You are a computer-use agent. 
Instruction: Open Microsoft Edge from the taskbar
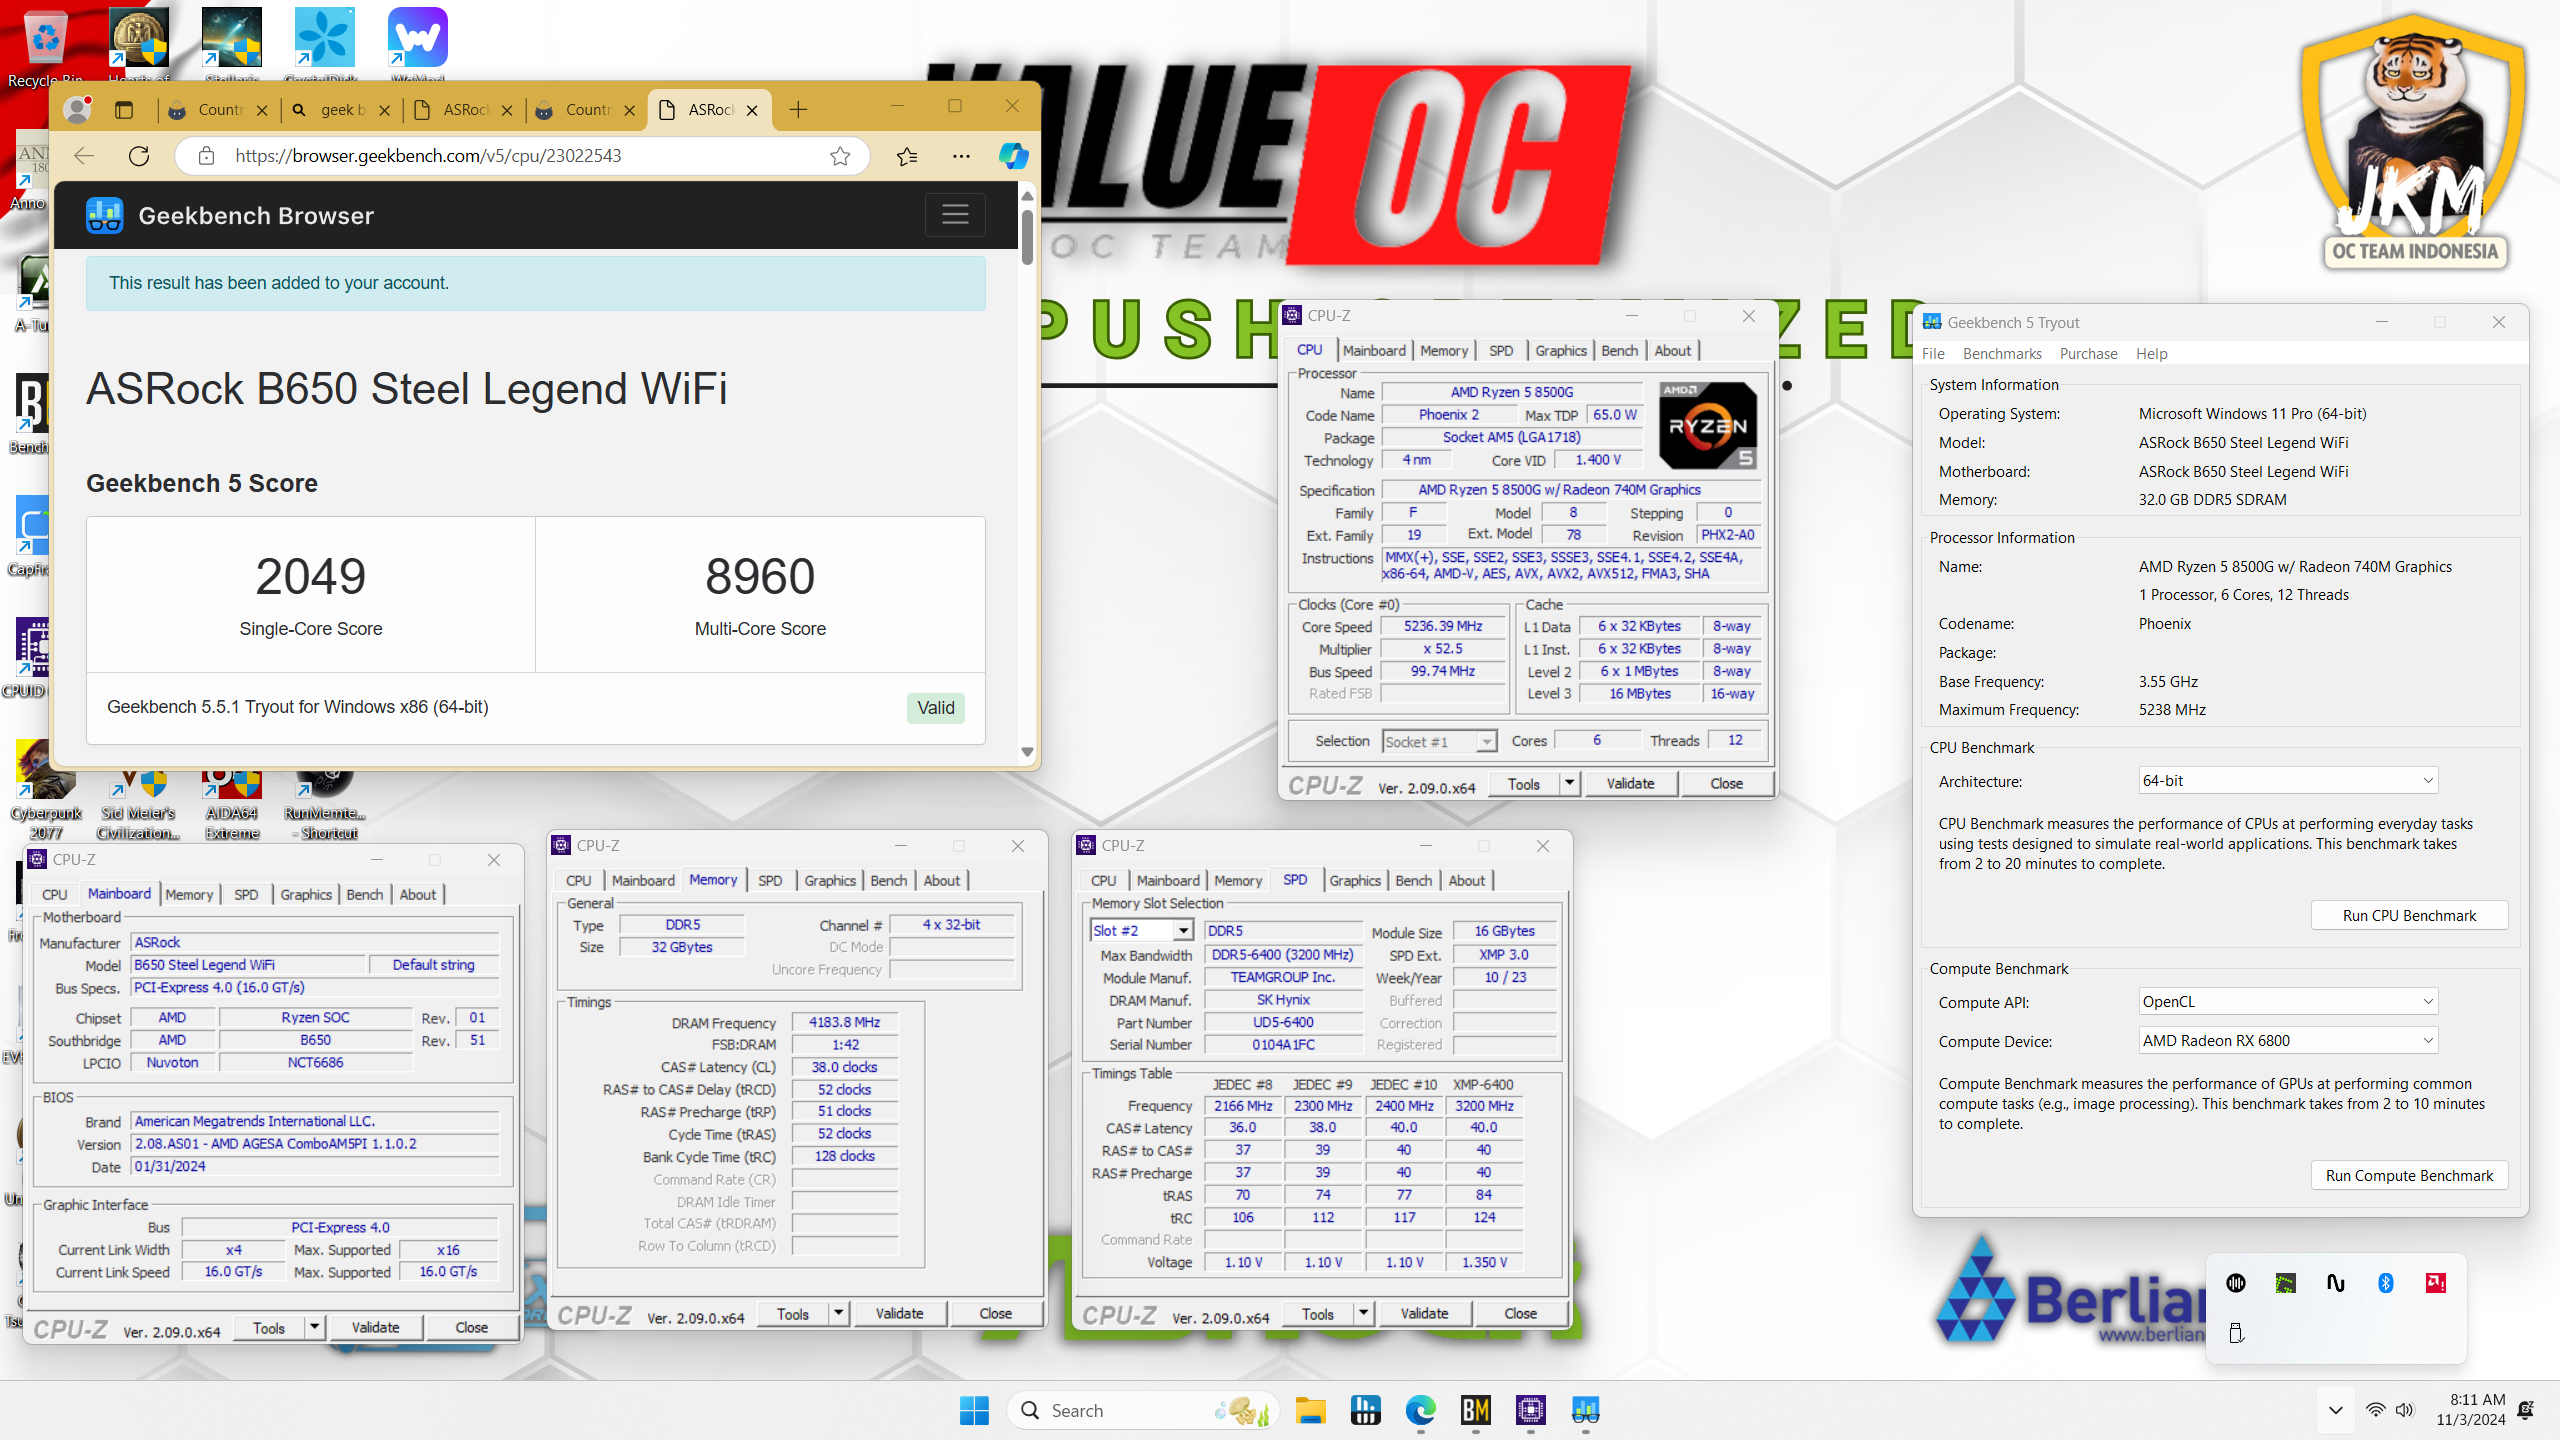pos(1420,1410)
